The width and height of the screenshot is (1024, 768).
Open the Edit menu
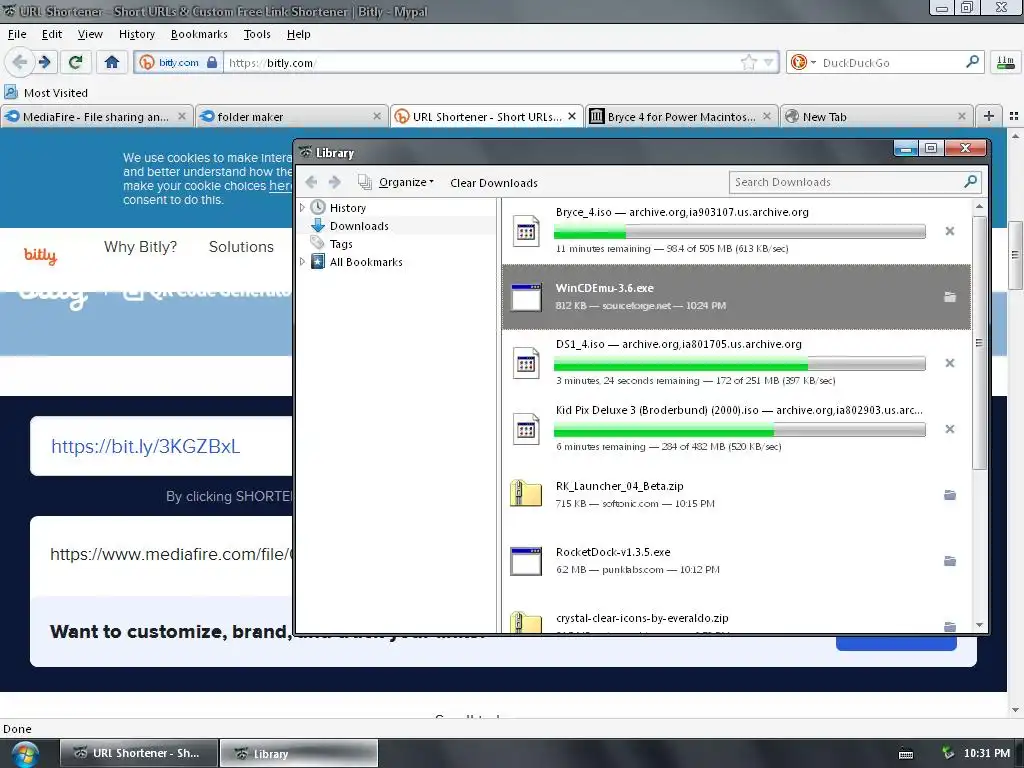click(x=52, y=34)
